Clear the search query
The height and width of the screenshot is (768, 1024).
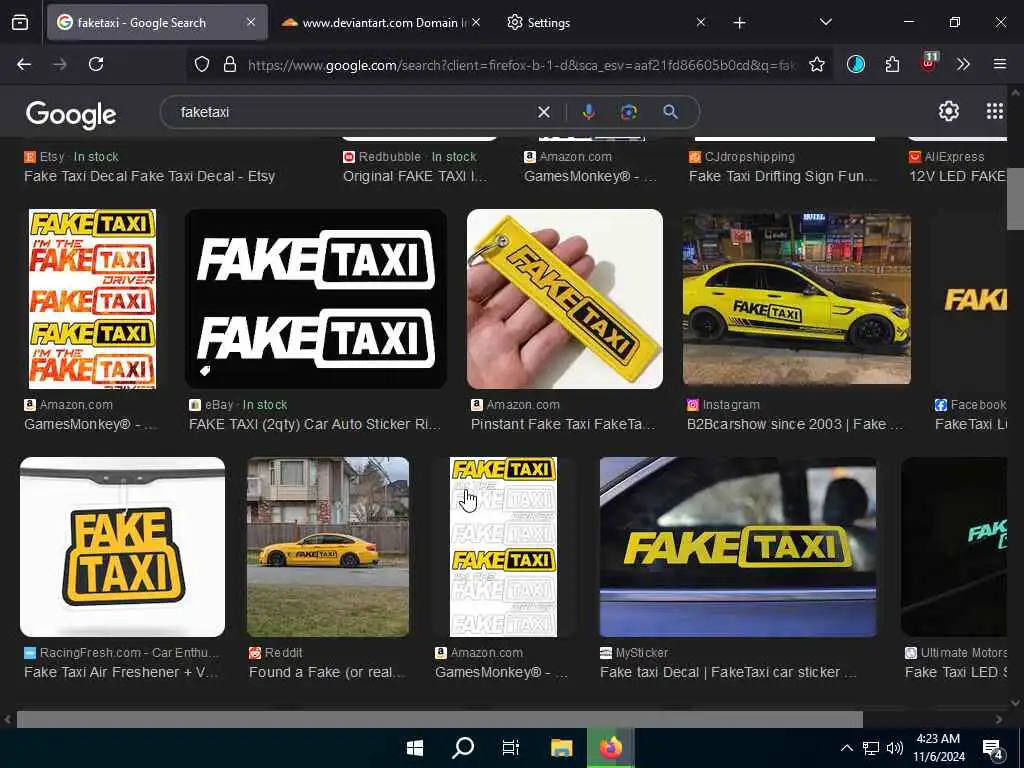pos(543,112)
